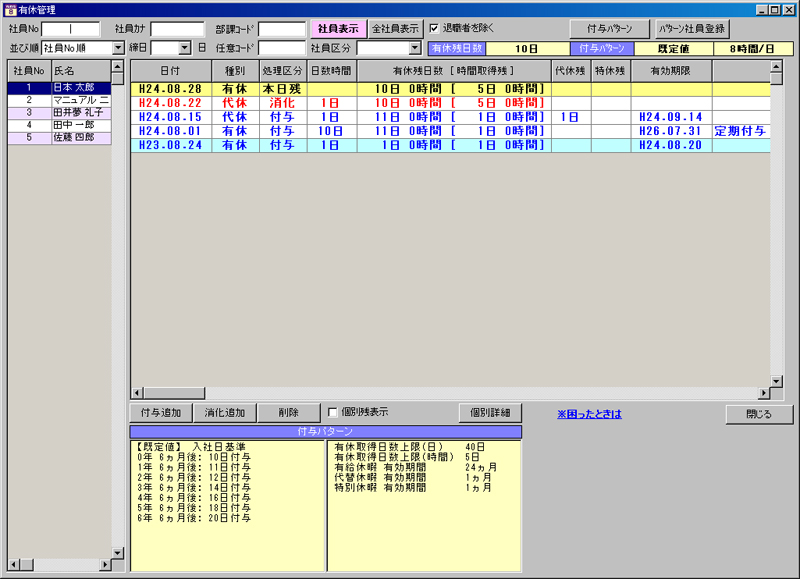Click the employee list scroll down arrow
The height and width of the screenshot is (579, 800).
pyautogui.click(x=117, y=552)
